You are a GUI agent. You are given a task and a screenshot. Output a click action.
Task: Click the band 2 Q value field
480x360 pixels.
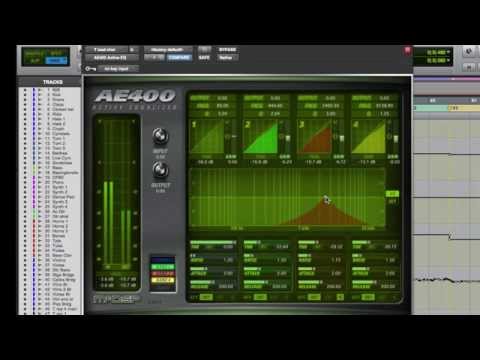click(x=275, y=114)
